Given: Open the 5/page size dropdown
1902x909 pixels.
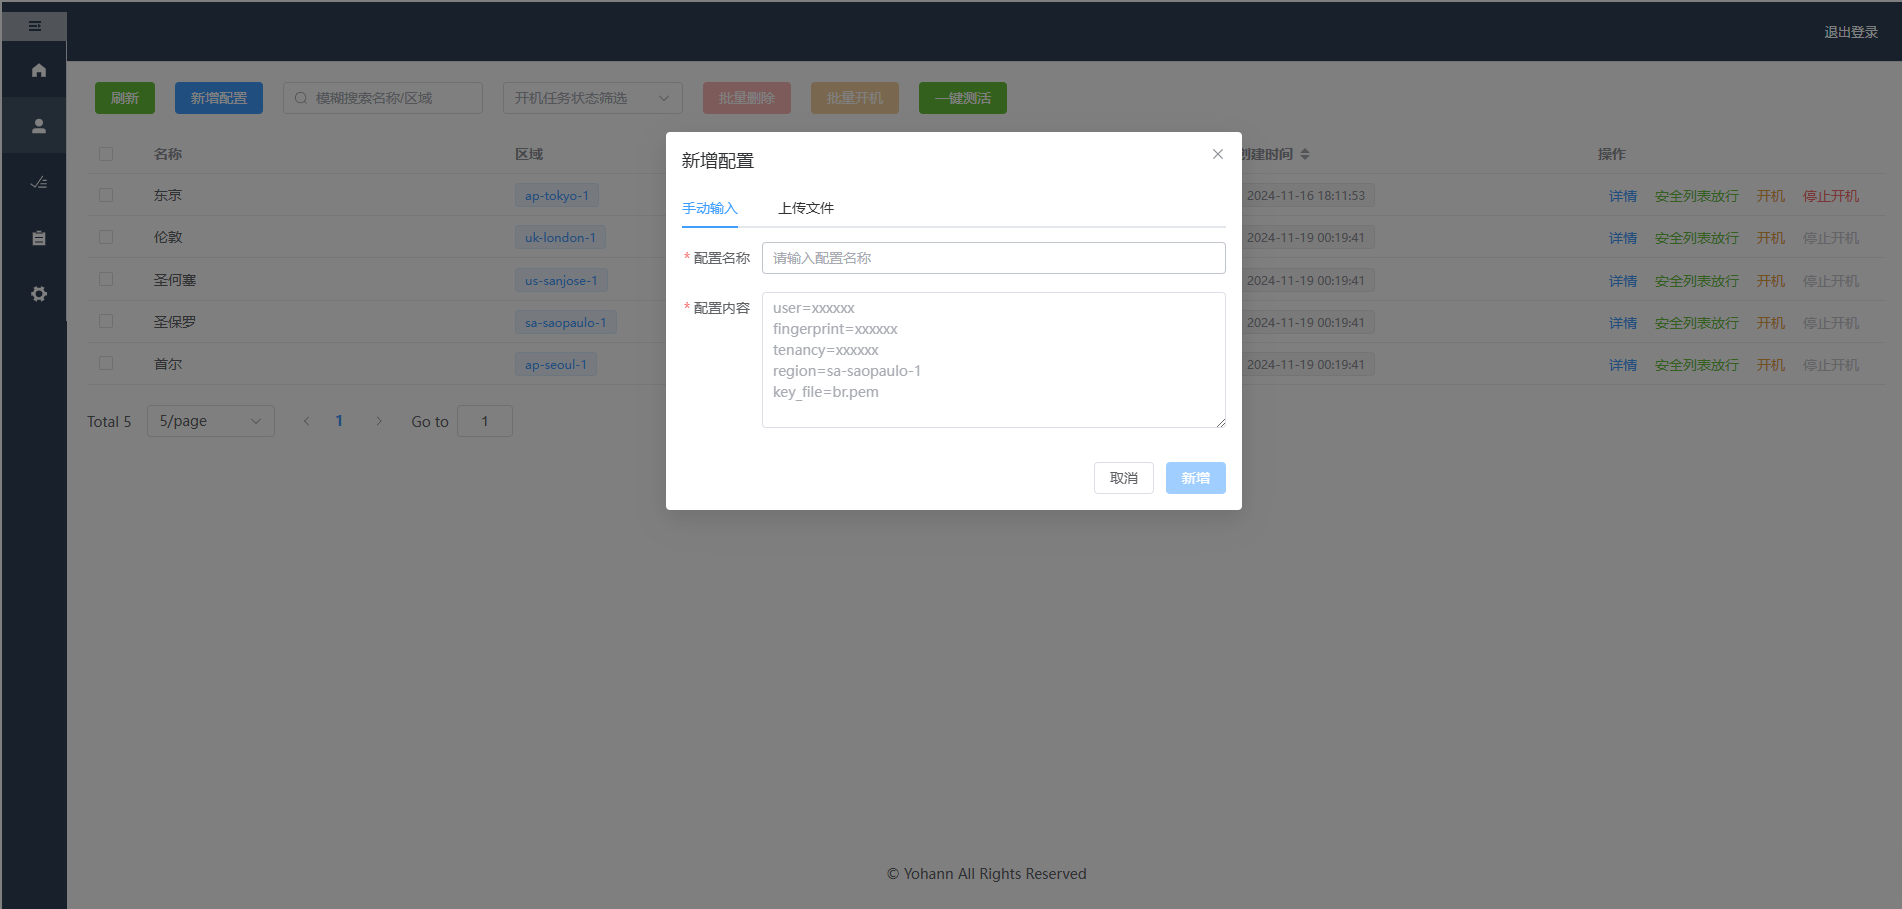Looking at the screenshot, I should [x=211, y=421].
